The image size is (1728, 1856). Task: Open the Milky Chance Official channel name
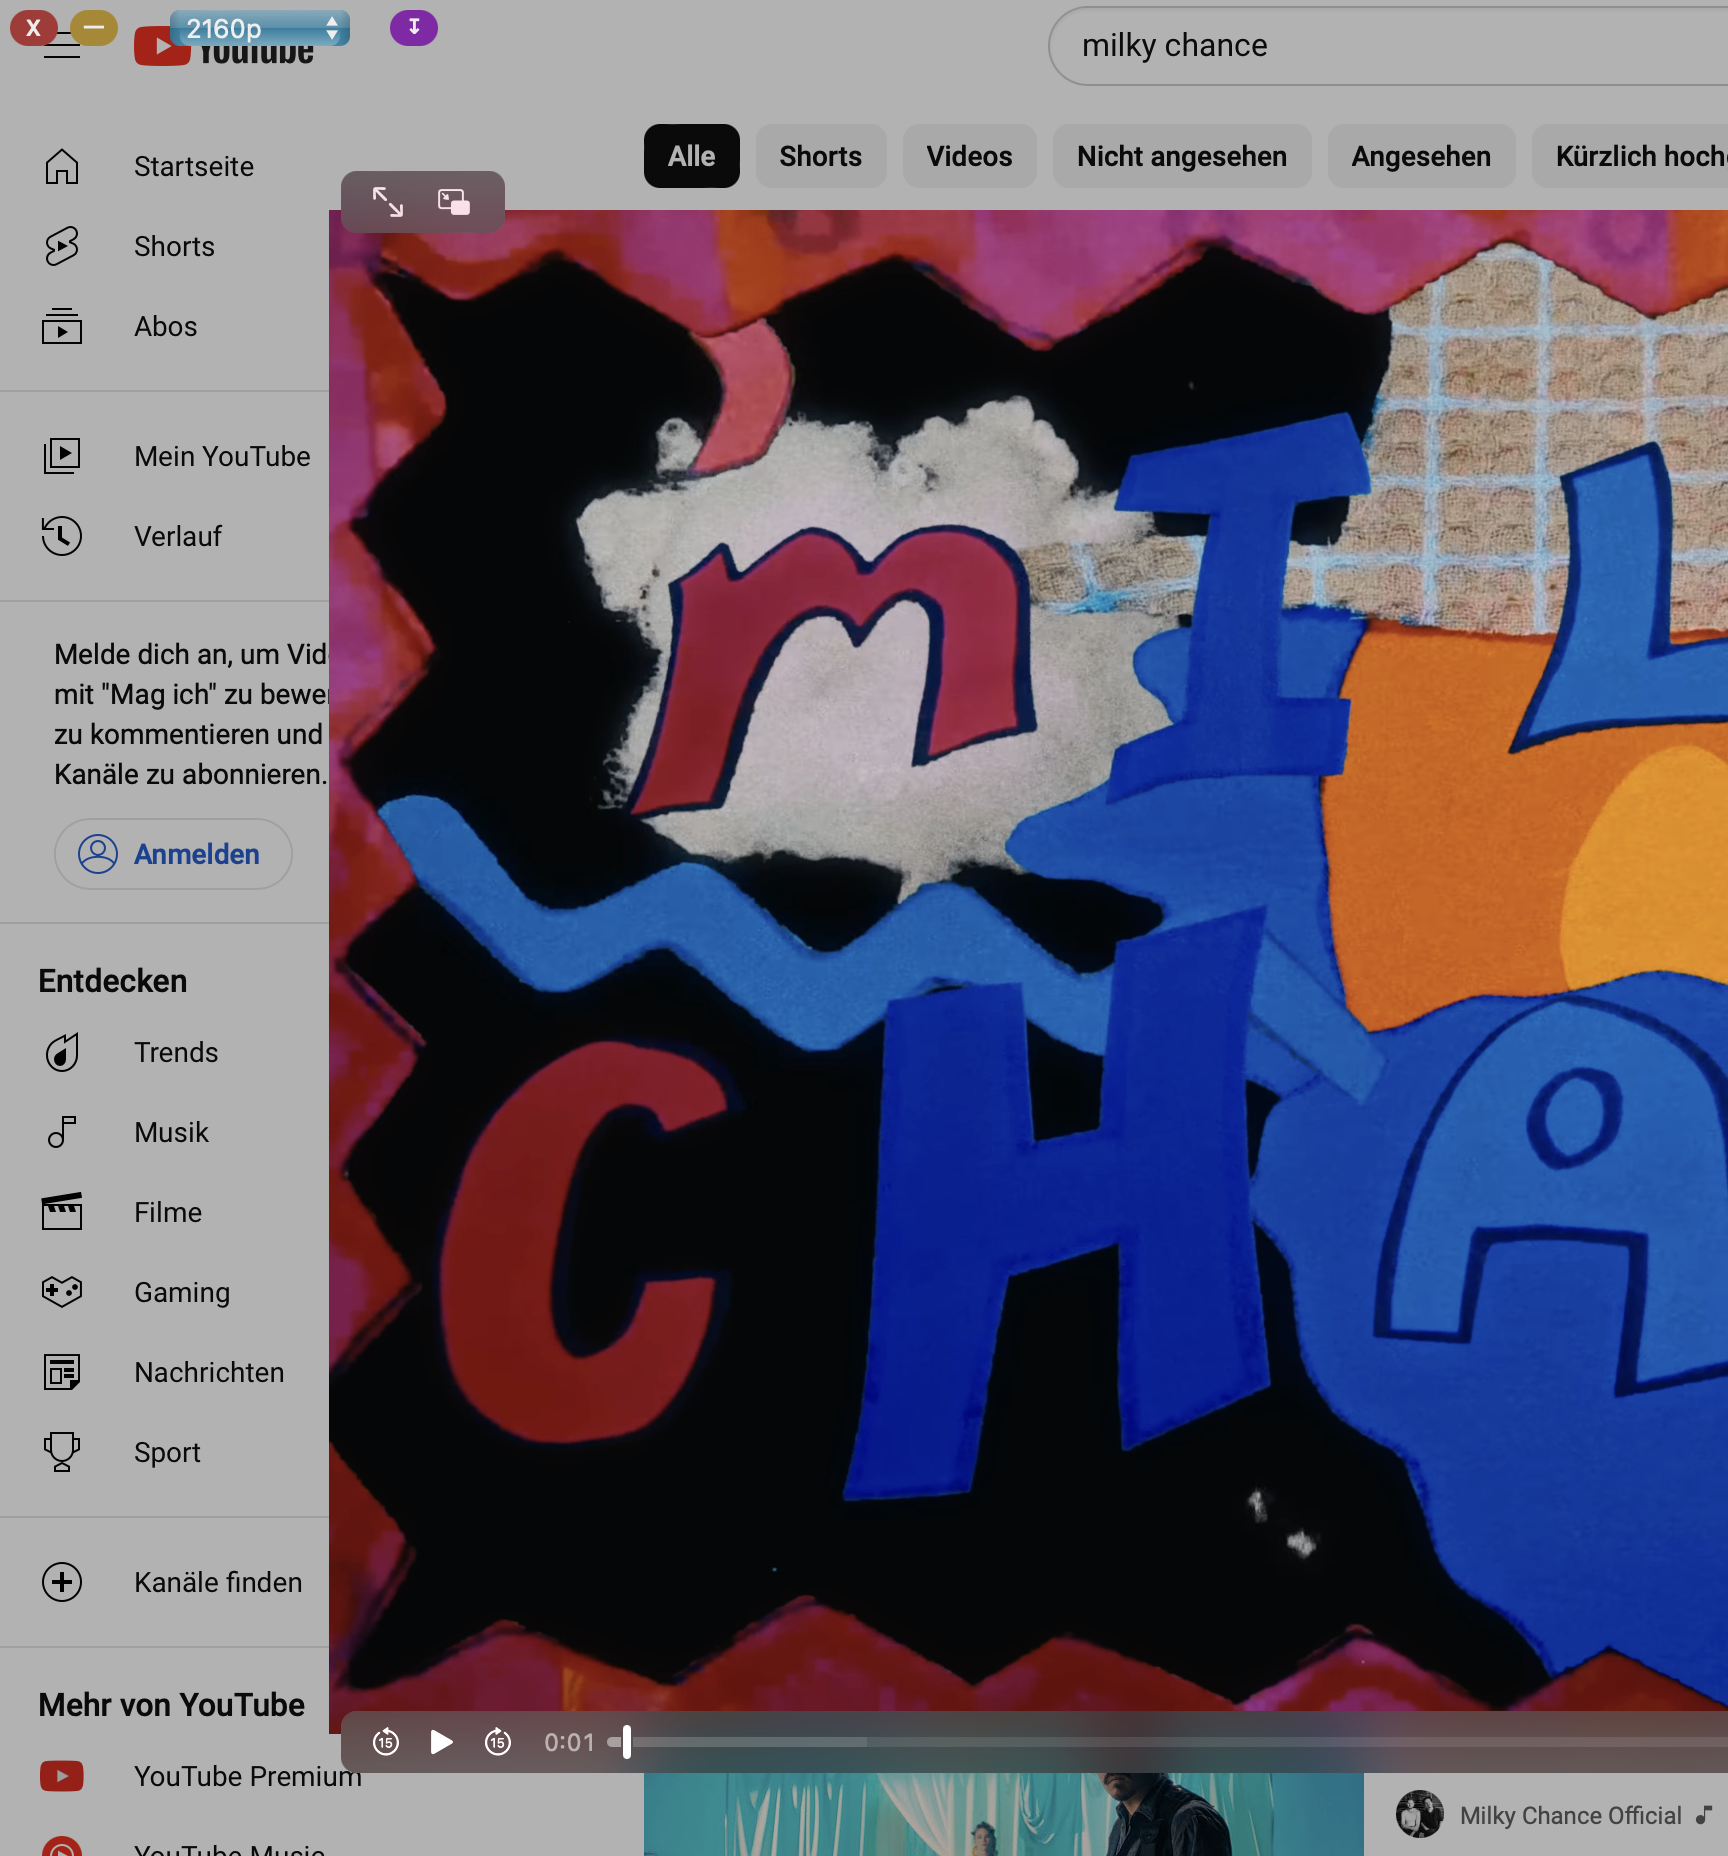point(1571,1815)
